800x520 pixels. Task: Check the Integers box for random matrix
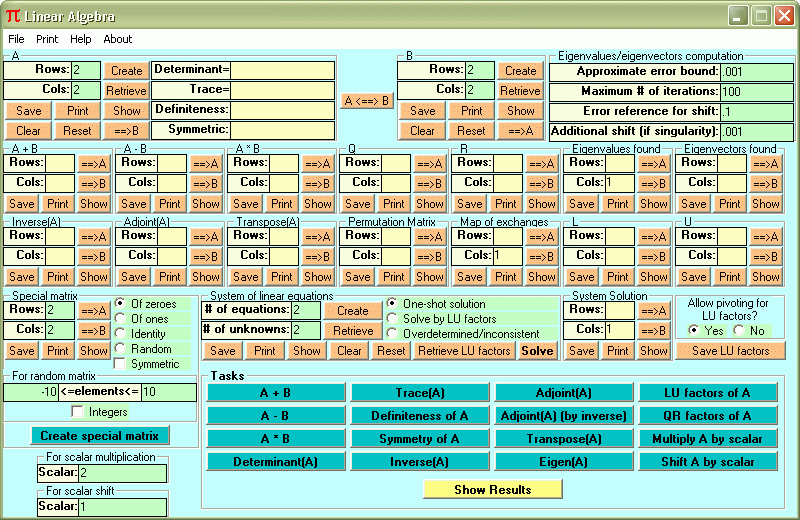[x=78, y=411]
